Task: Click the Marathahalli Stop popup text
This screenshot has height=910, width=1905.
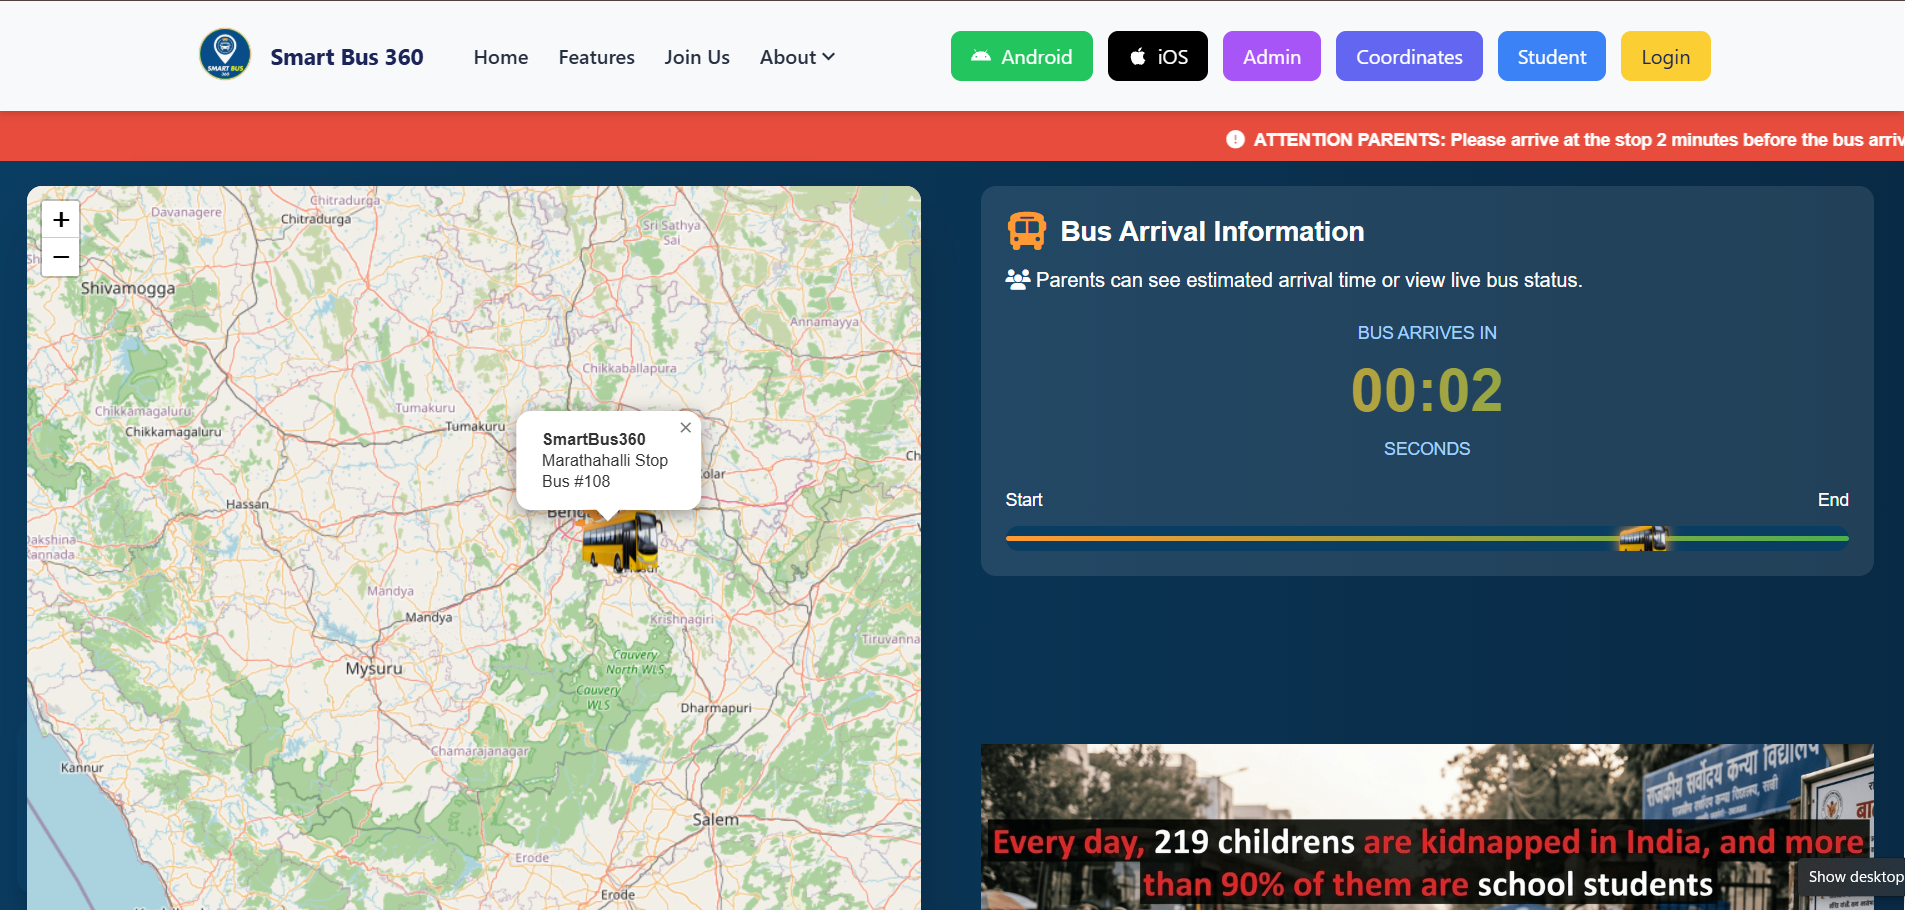Action: pos(605,460)
